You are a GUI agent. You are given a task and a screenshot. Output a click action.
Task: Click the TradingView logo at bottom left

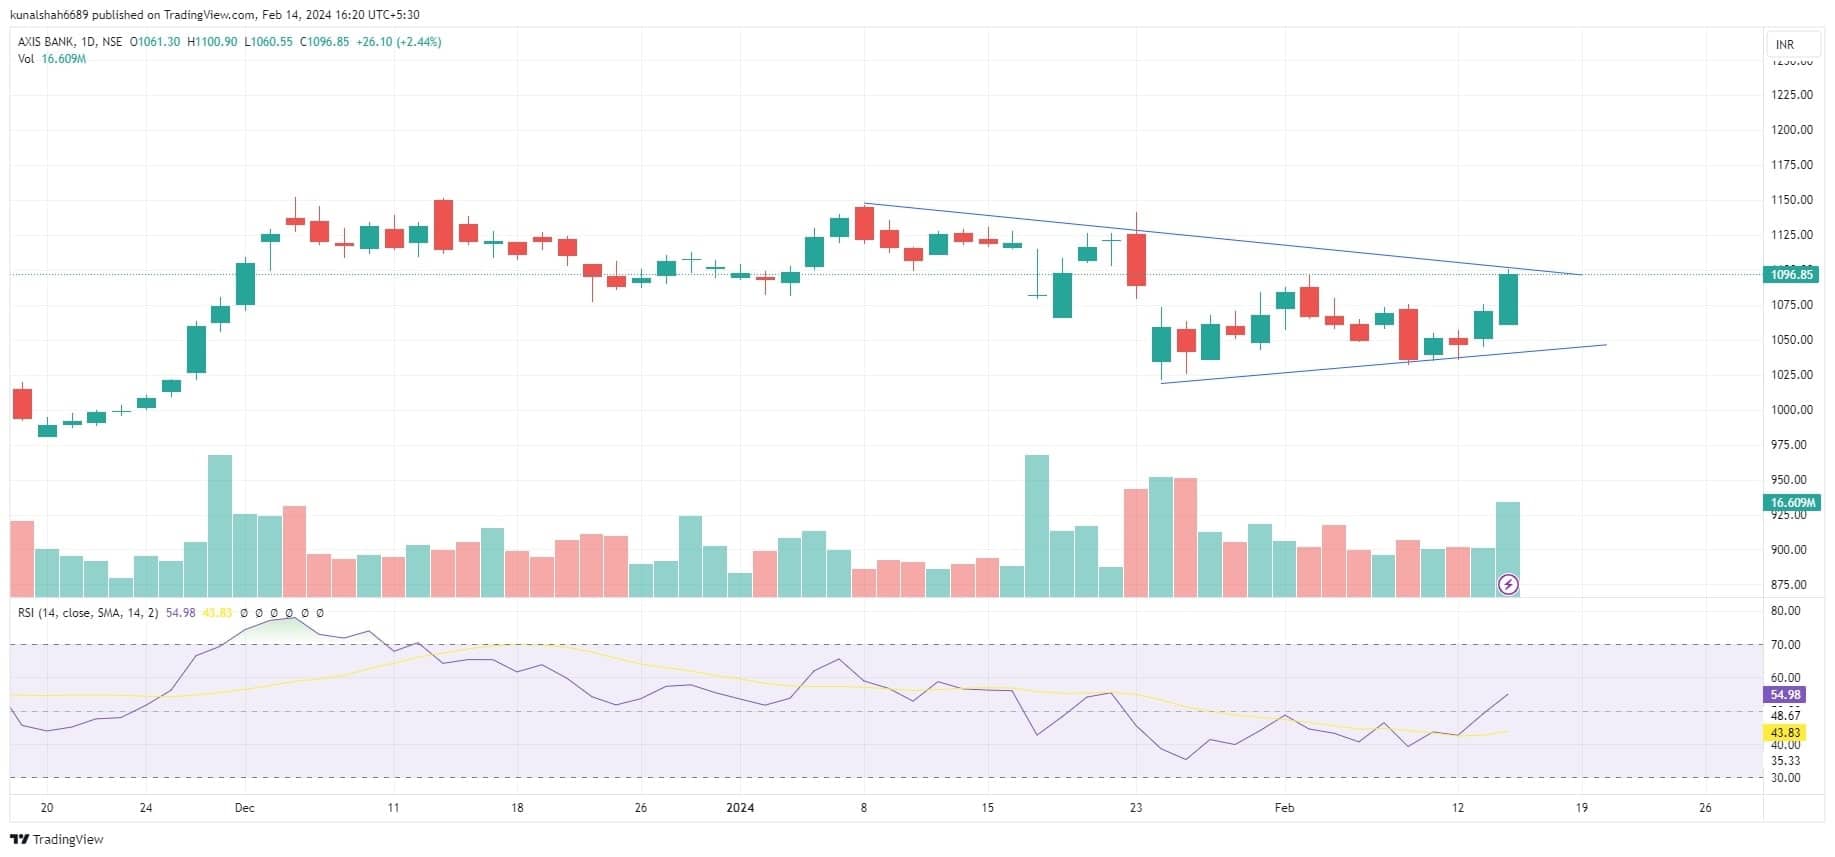point(57,839)
